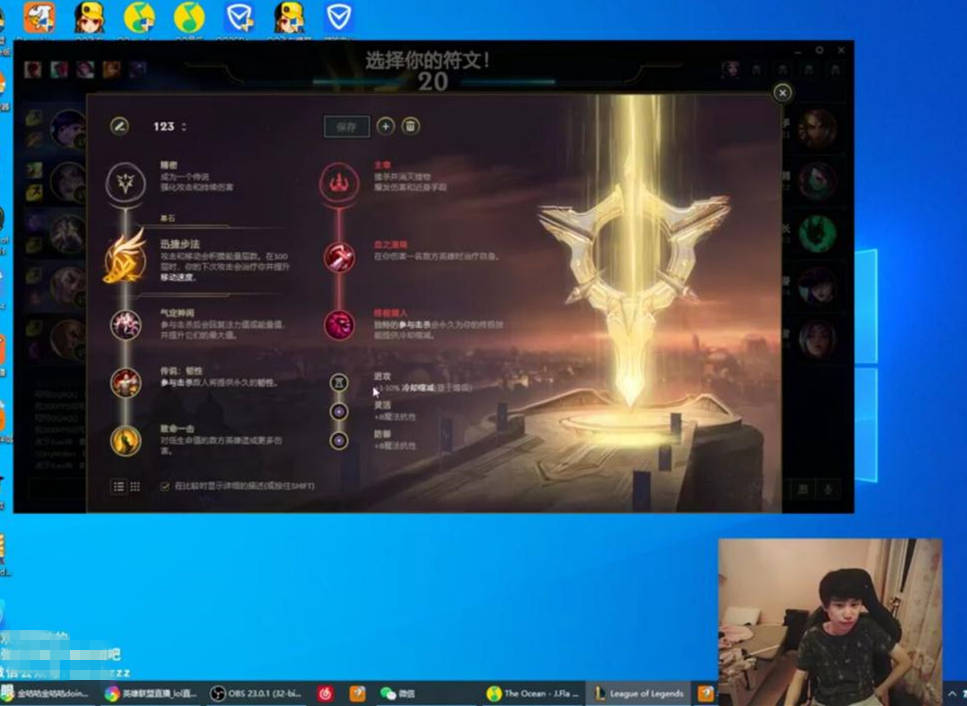
Task: Select the 传说：韧性 rune icon
Action: tap(126, 383)
